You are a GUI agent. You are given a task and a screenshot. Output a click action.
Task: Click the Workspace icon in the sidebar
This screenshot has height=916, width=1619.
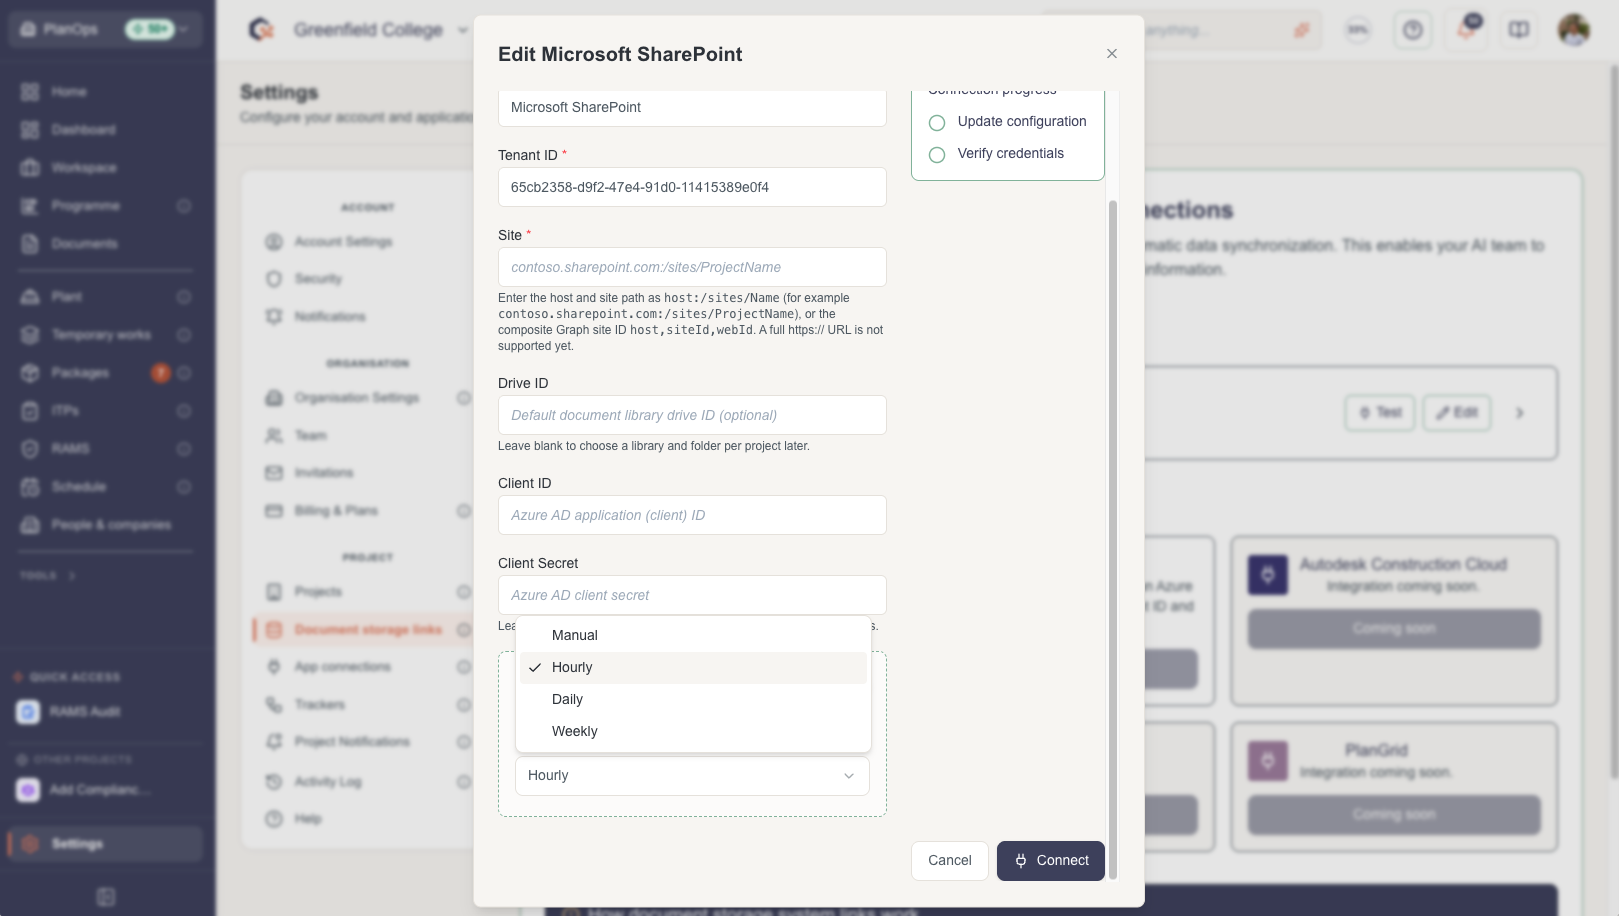[x=30, y=168]
